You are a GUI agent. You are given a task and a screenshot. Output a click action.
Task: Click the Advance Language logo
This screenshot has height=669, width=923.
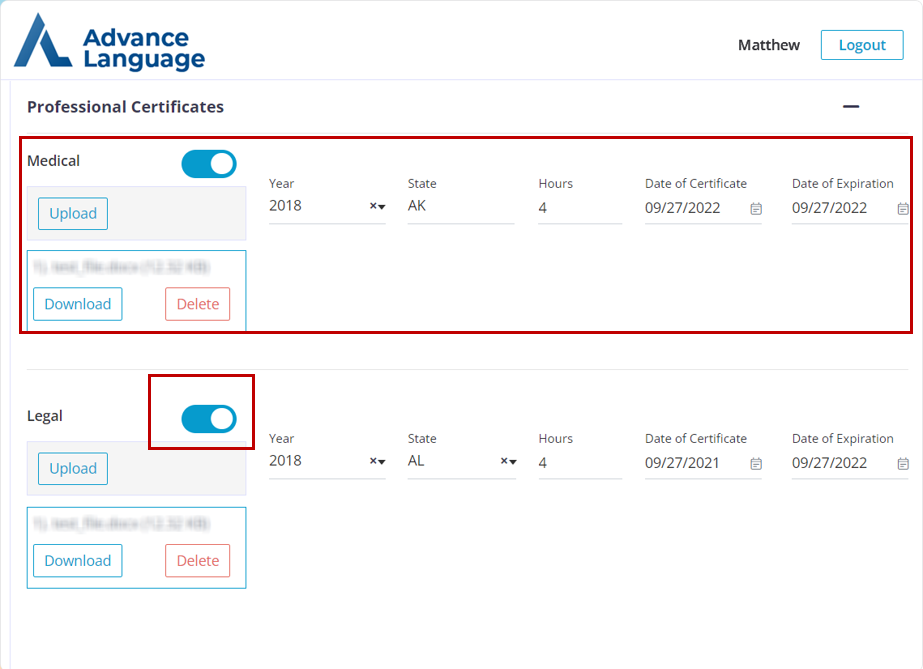pos(109,42)
